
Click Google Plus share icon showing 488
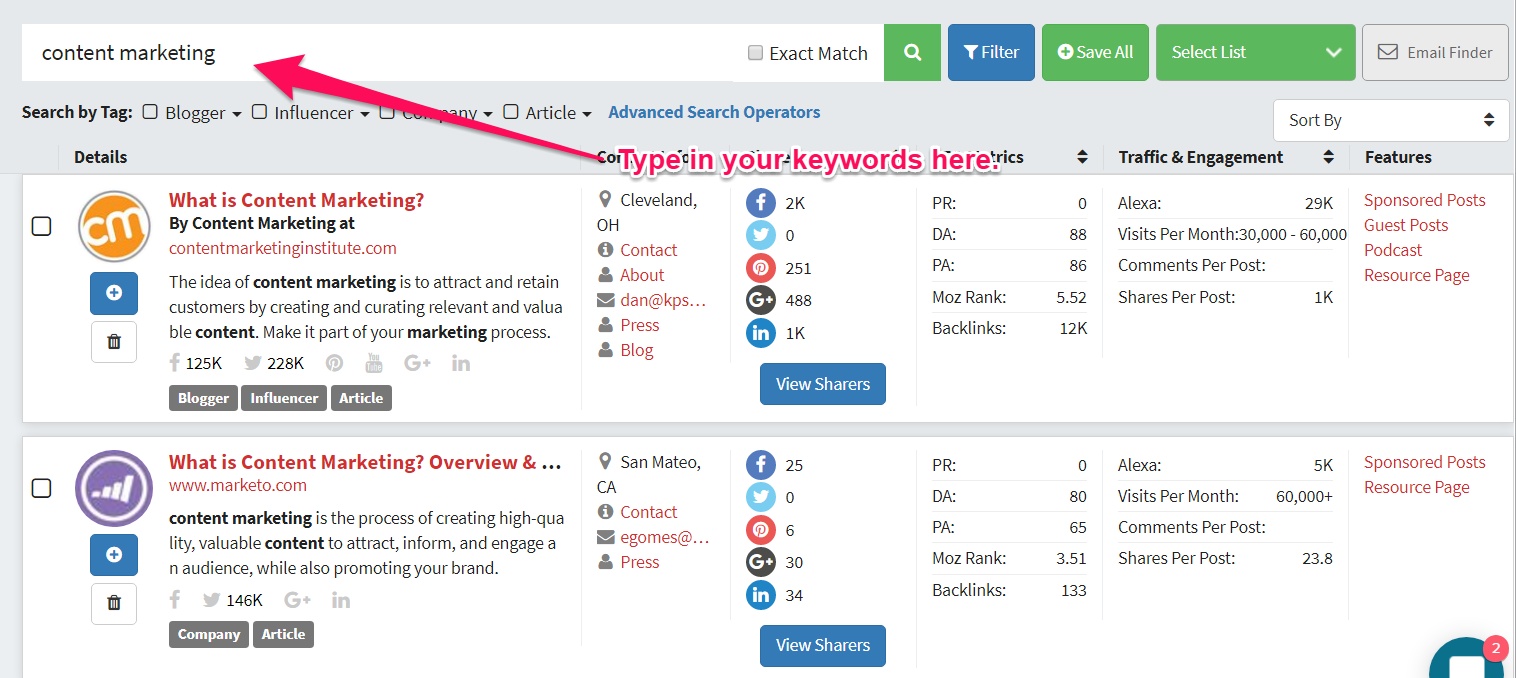(761, 300)
